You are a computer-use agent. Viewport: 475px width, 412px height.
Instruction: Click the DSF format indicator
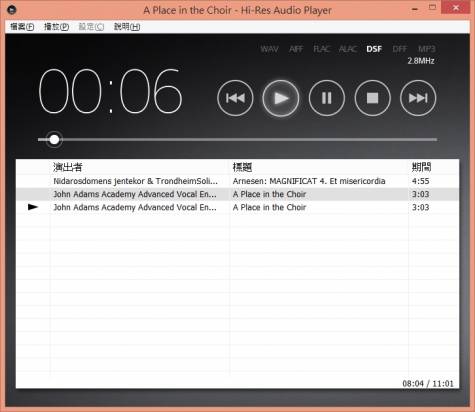(374, 49)
